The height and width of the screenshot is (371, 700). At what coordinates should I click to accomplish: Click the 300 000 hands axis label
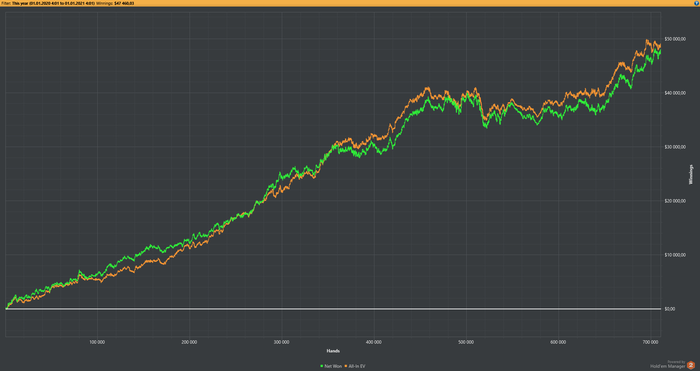coord(282,342)
